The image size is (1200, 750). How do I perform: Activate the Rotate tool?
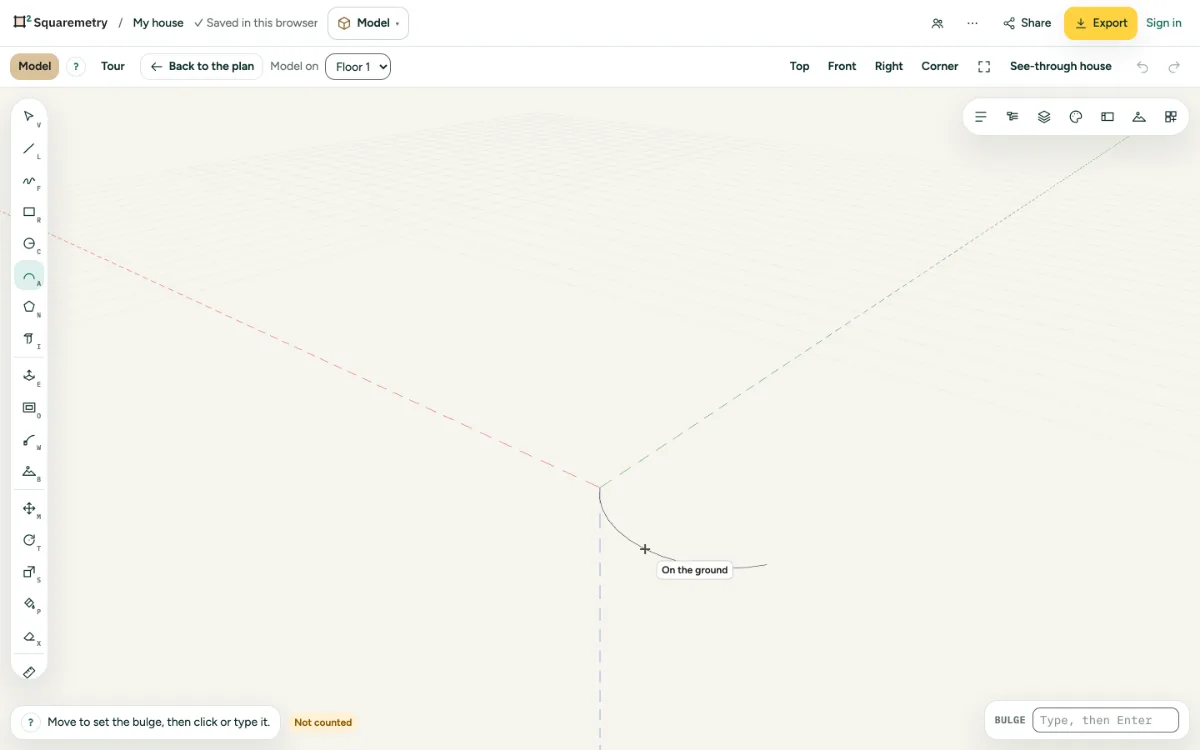(x=29, y=541)
